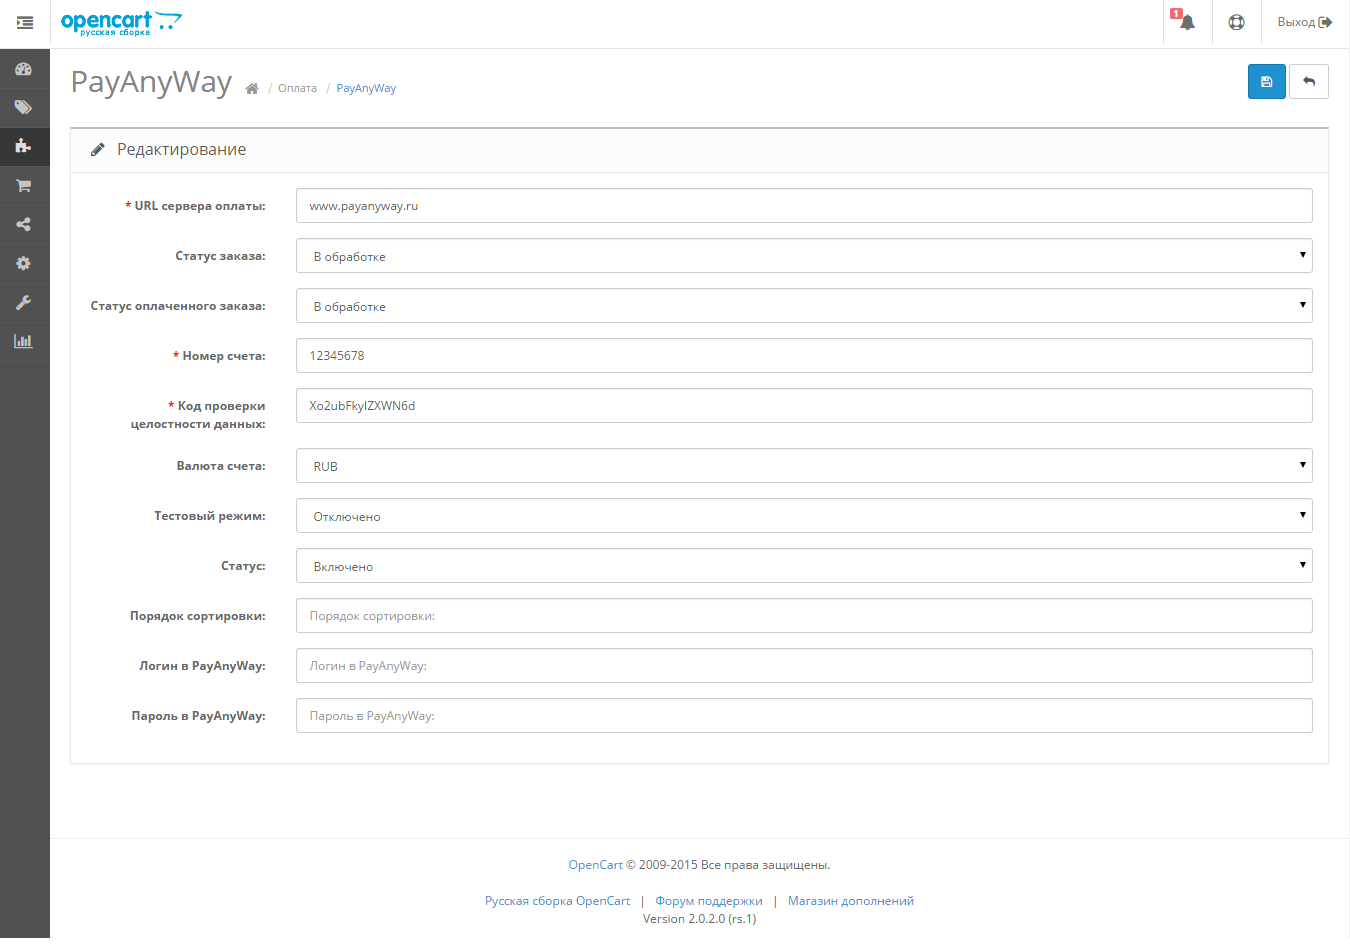Open the extensions puzzle icon in sidebar
The height and width of the screenshot is (945, 1350).
24,146
